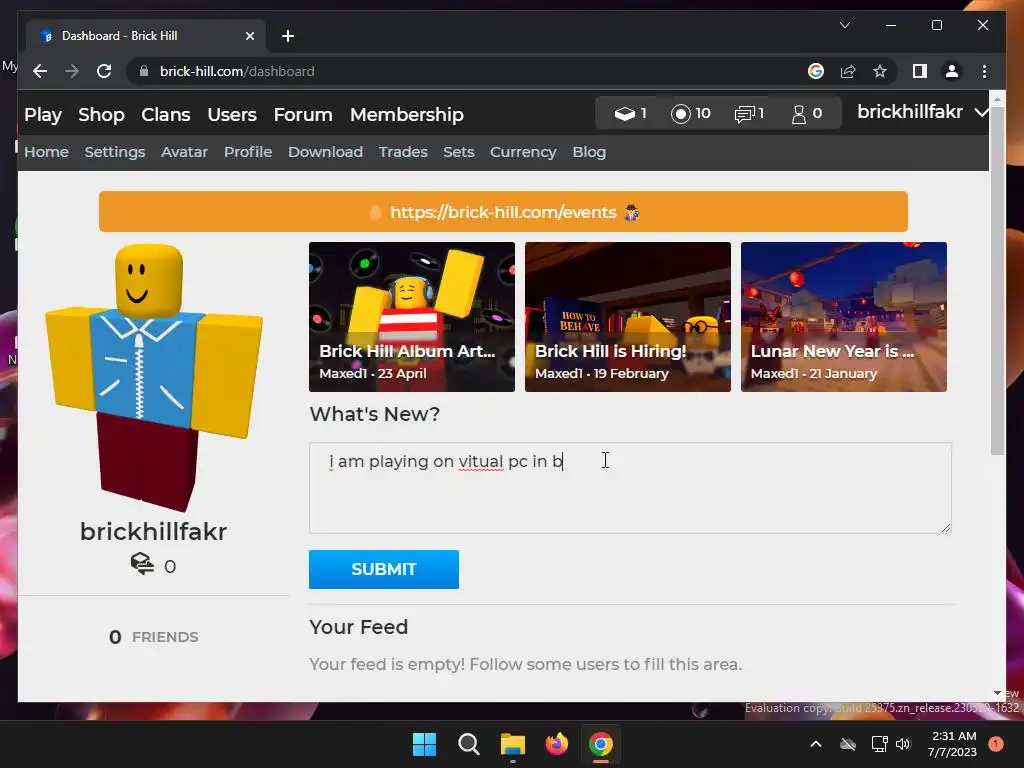This screenshot has height=768, width=1024.
Task: Click the brick-hill.com/events banner link
Action: (x=503, y=212)
